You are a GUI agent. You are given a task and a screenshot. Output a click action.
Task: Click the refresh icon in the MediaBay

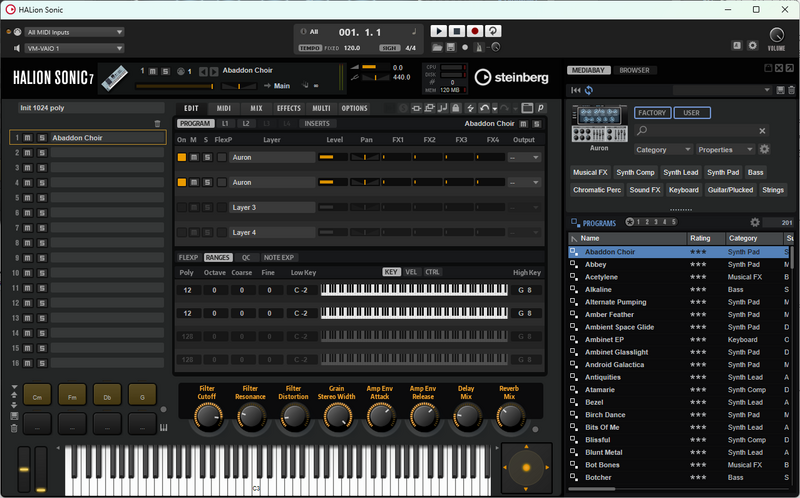589,90
